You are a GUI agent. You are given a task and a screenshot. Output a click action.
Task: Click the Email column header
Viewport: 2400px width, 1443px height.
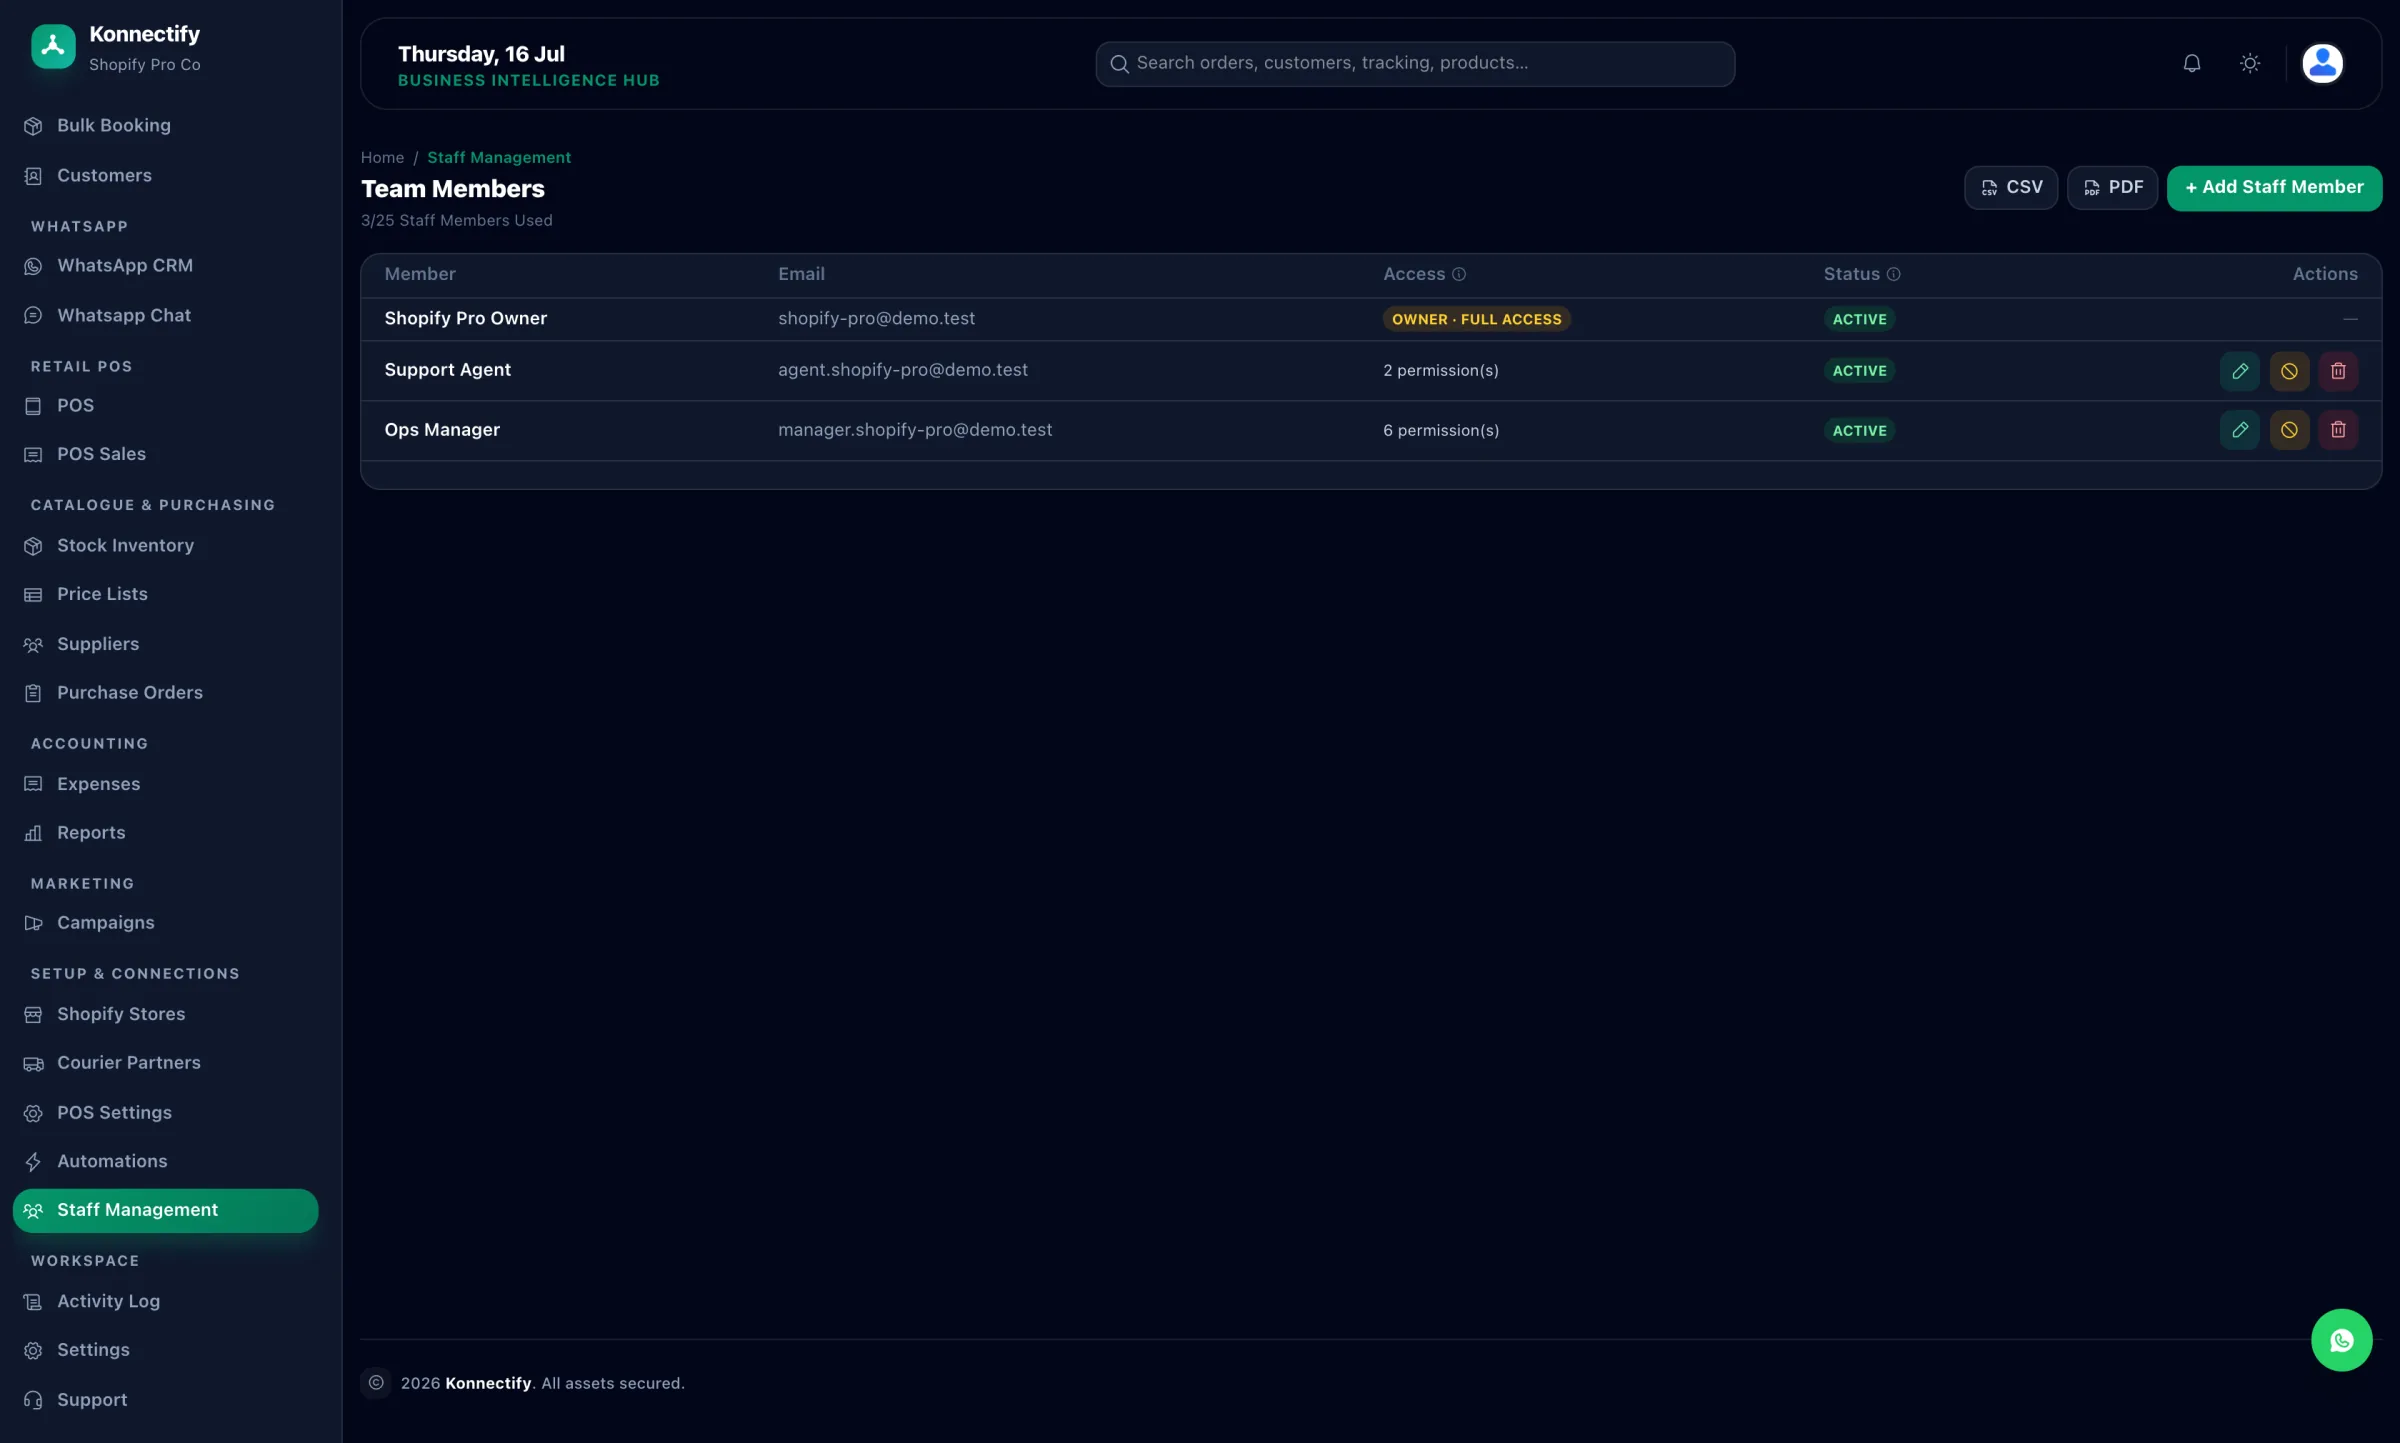click(x=801, y=274)
